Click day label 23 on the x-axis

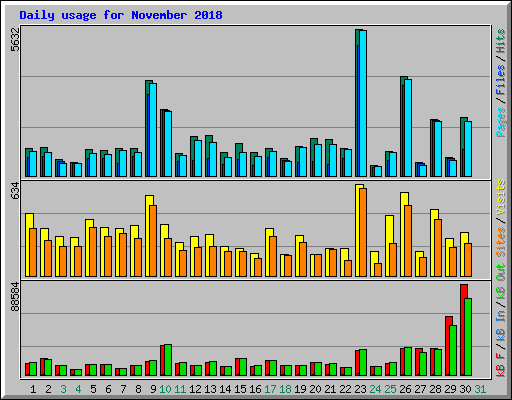(360, 389)
